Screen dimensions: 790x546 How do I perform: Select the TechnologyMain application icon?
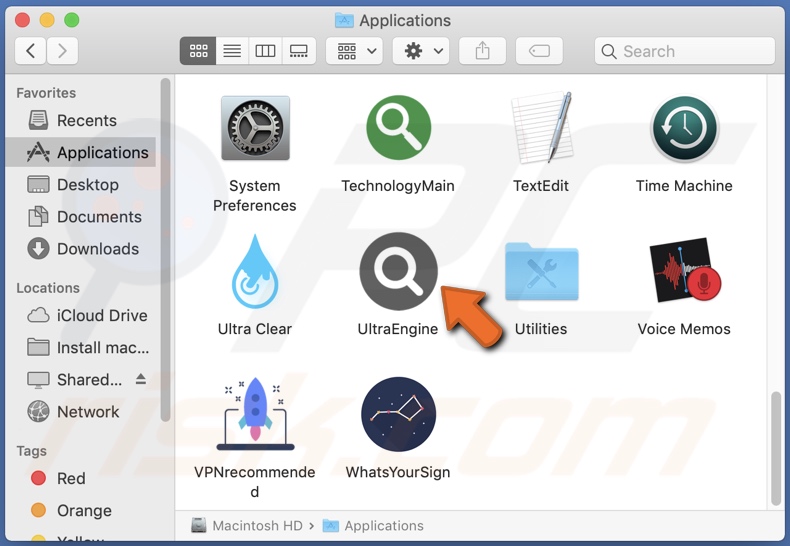[398, 128]
